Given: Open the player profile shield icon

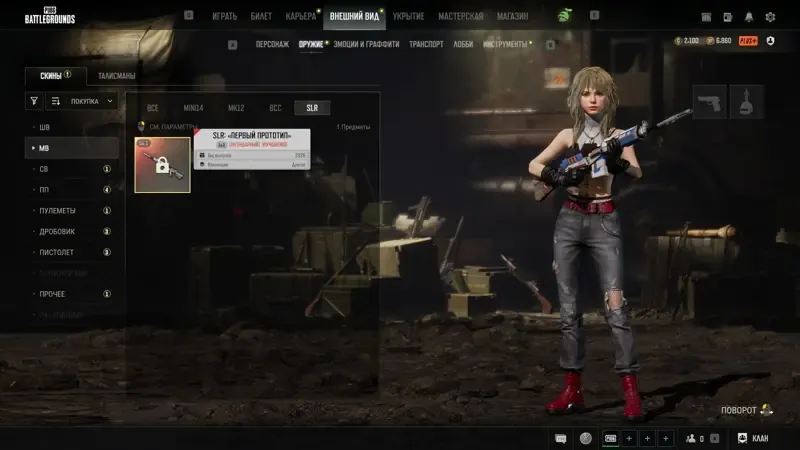Looking at the screenshot, I should 770,41.
